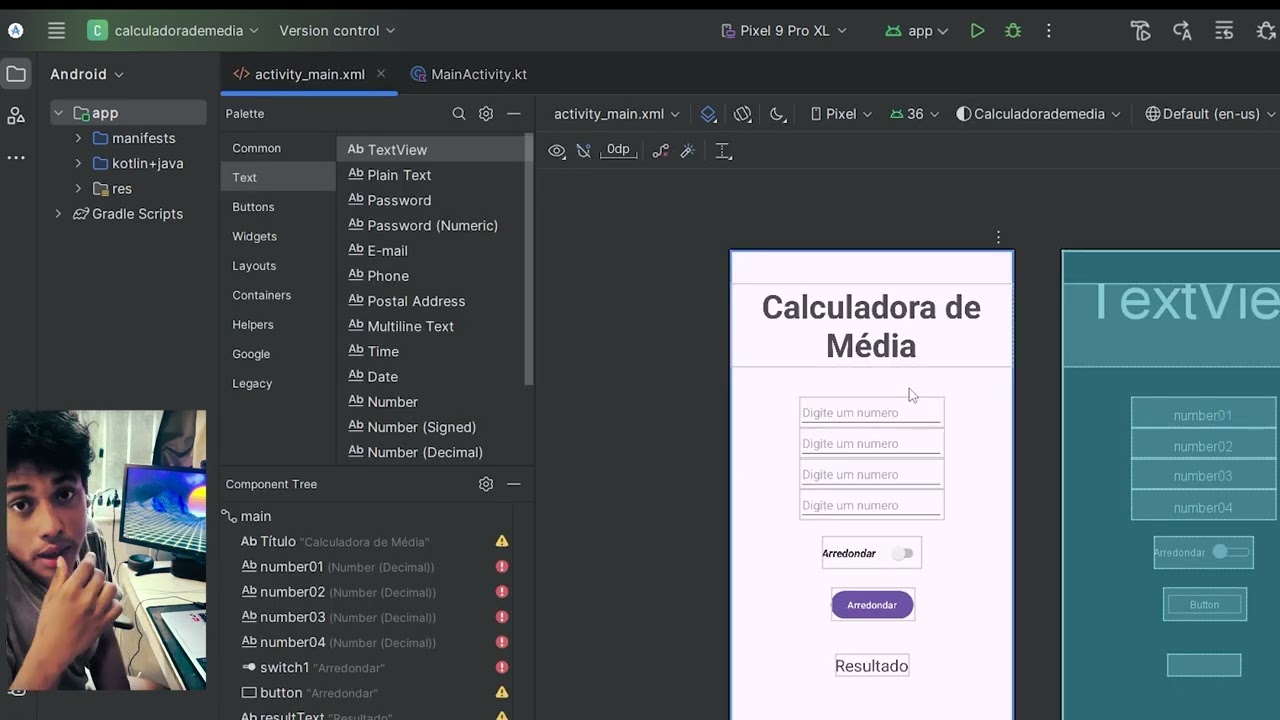This screenshot has height=720, width=1280.
Task: Minimize the Palette panel
Action: click(x=514, y=114)
